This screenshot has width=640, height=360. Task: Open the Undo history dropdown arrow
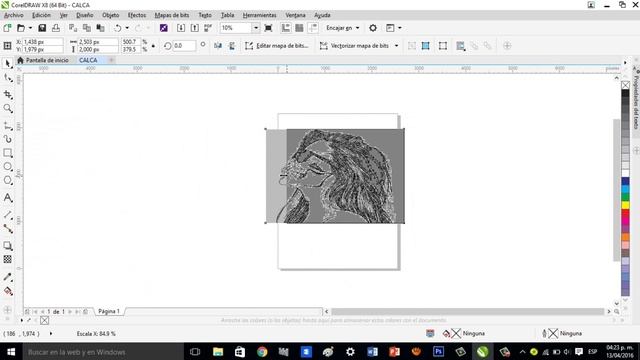(x=127, y=28)
